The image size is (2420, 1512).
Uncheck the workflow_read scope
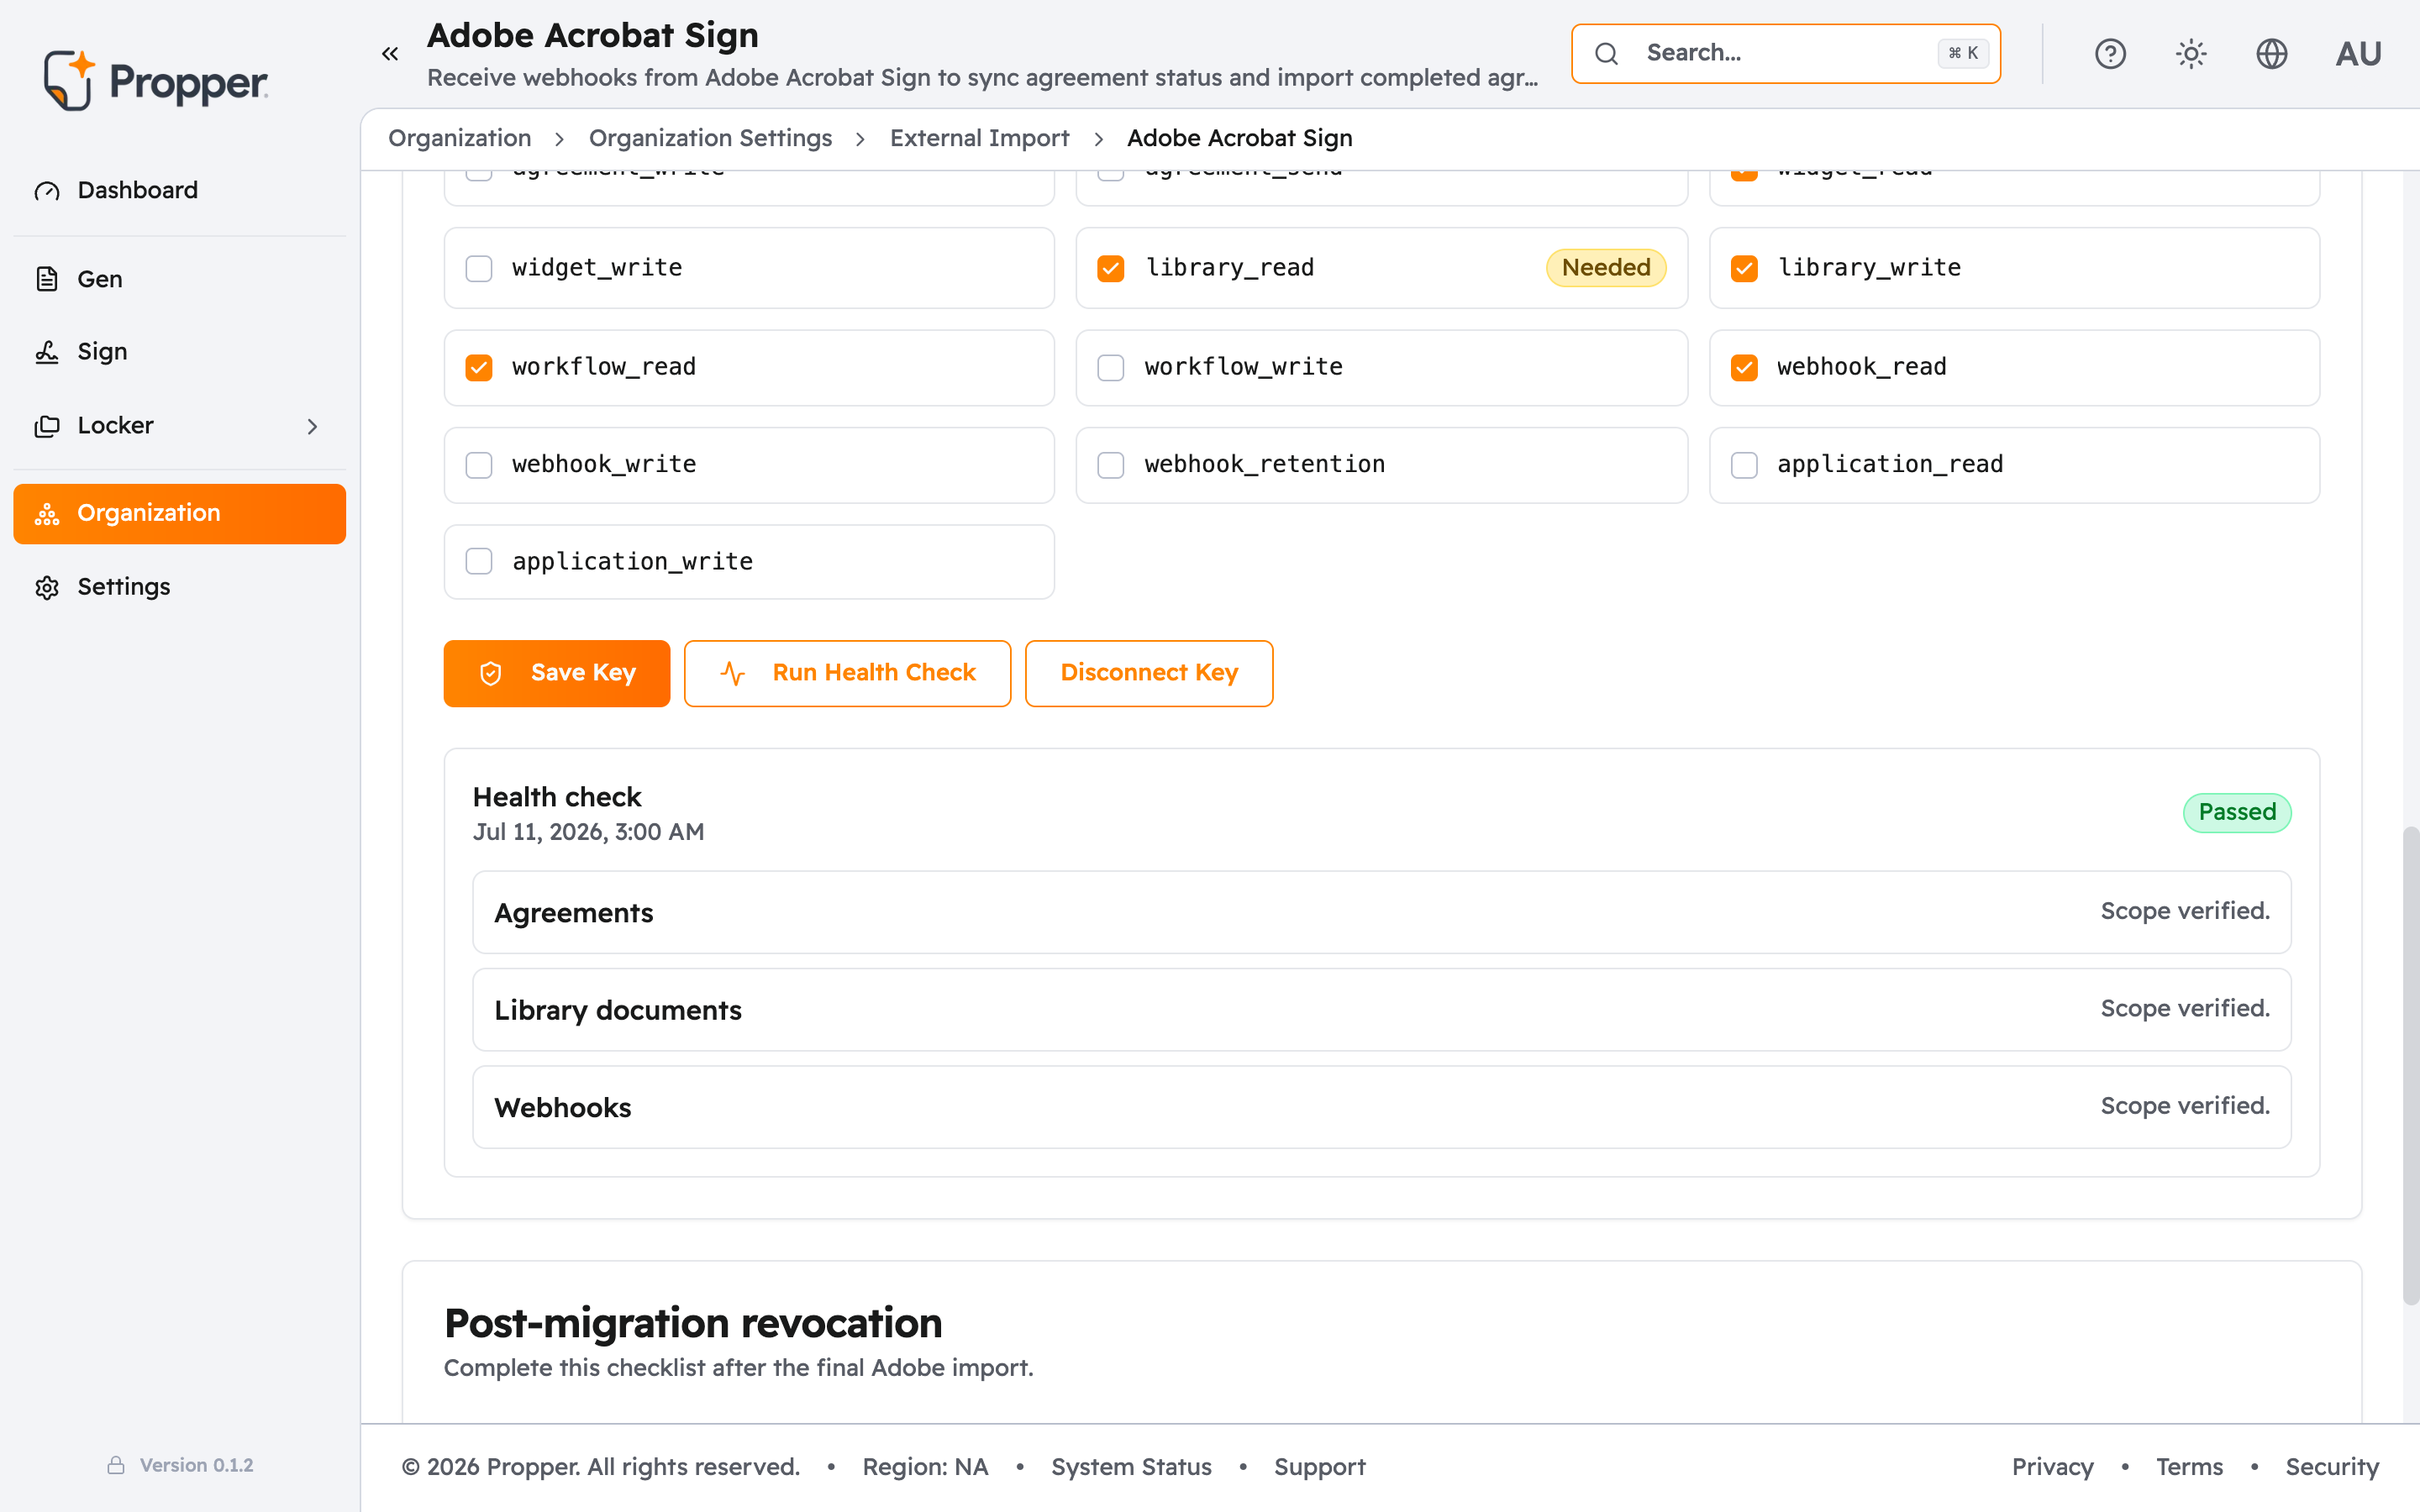coord(479,367)
